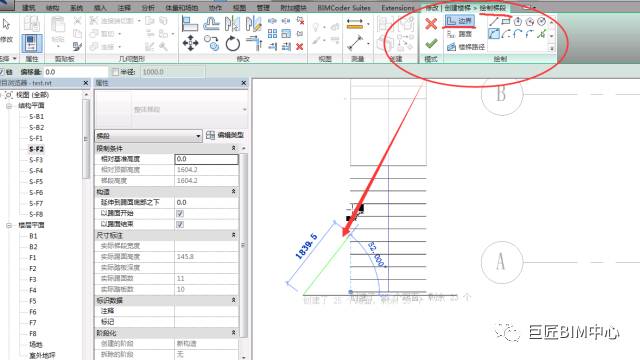The height and width of the screenshot is (360, 640).
Task: Toggle the 链 chain checkbox
Action: [2, 72]
